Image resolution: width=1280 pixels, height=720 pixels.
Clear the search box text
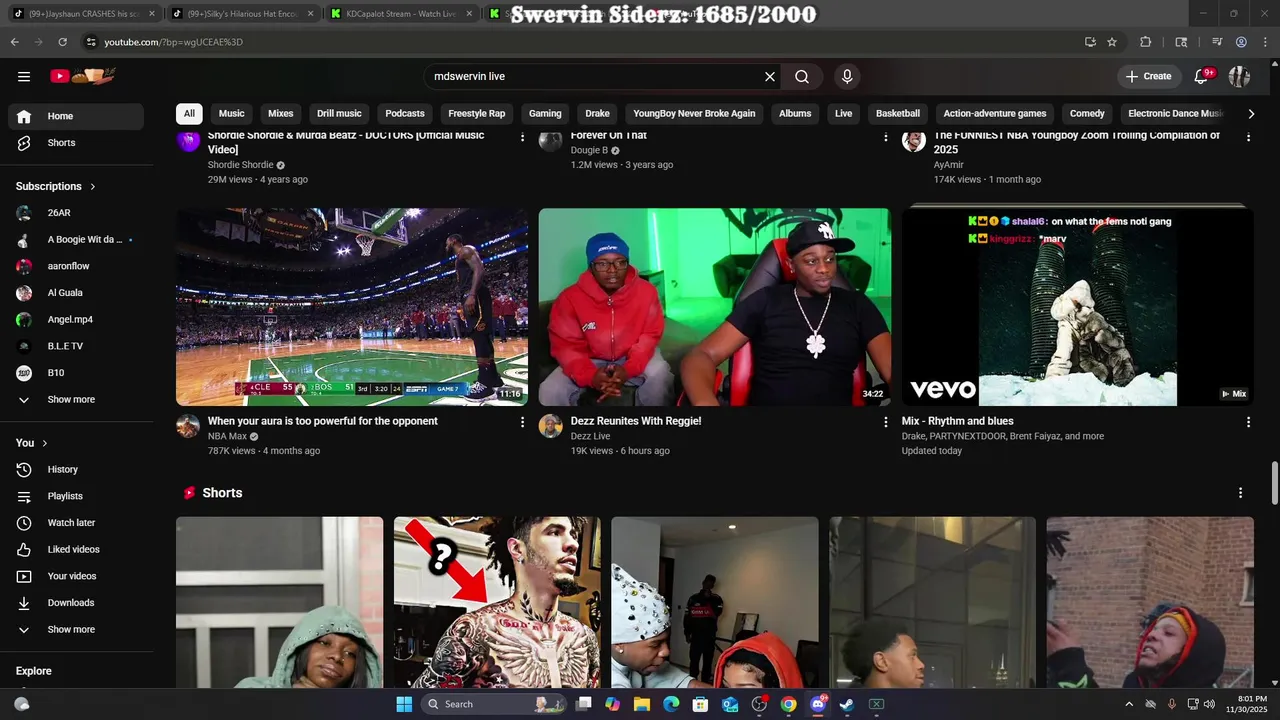[x=770, y=76]
